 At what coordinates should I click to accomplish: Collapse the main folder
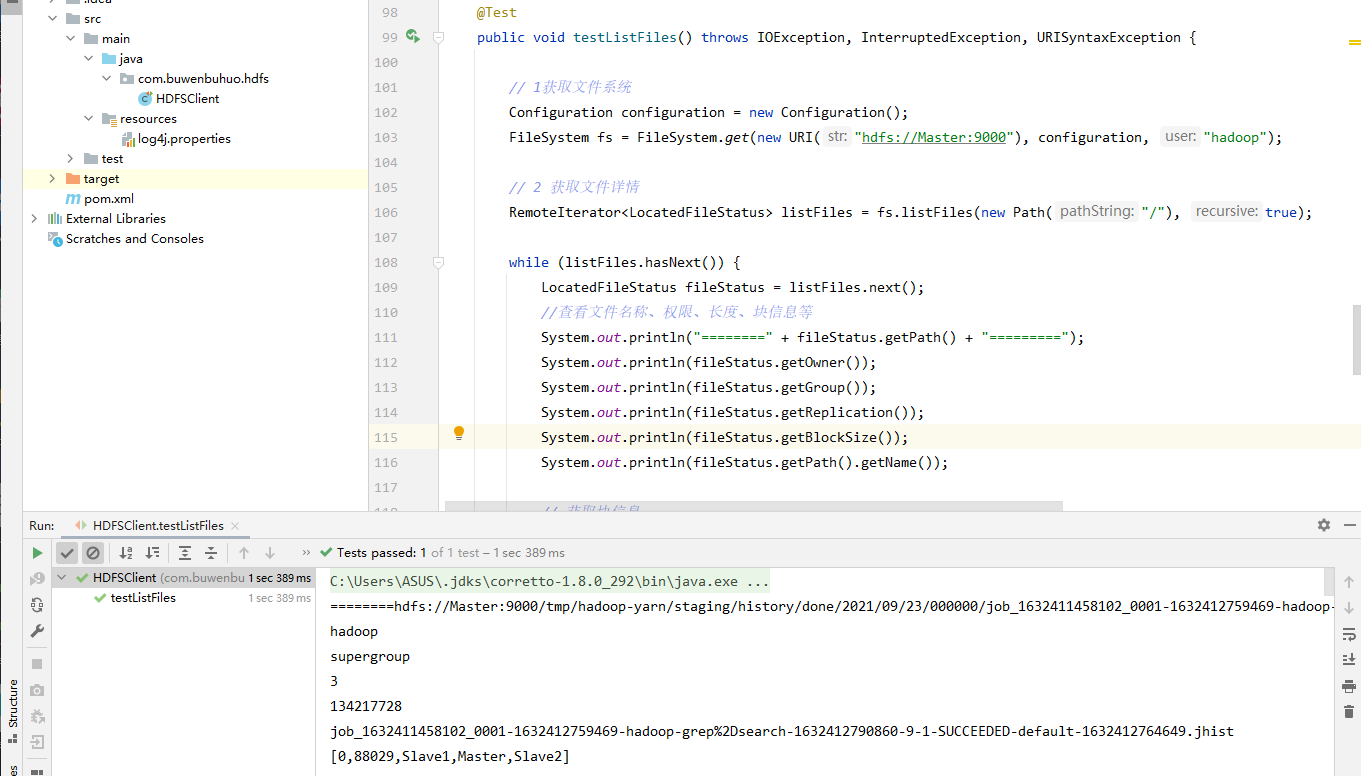[x=71, y=38]
